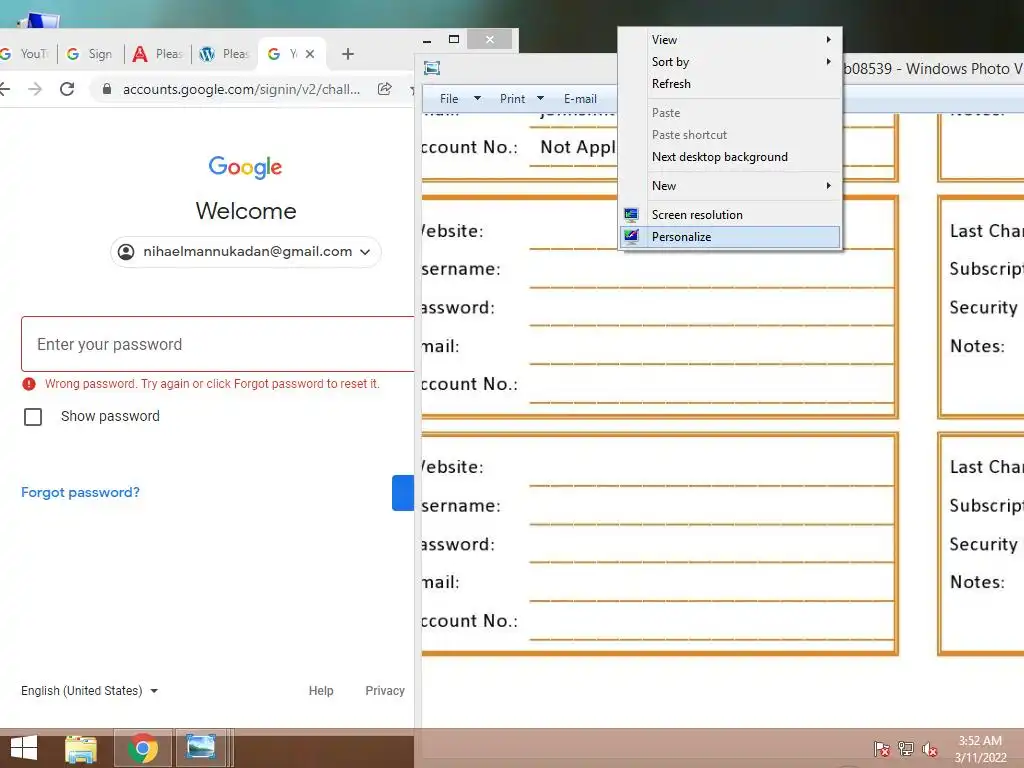Toggle the Show password checkbox
1024x768 pixels.
[33, 417]
